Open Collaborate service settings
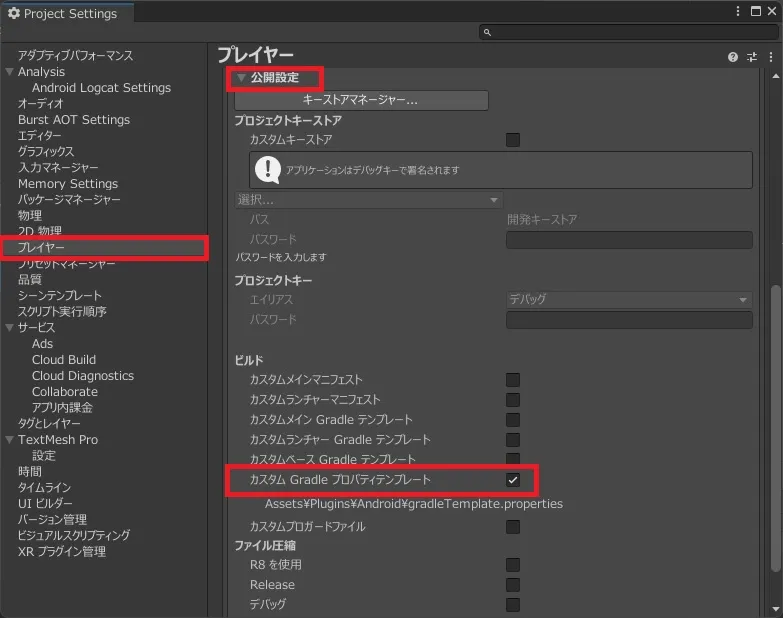783x618 pixels. tap(65, 392)
